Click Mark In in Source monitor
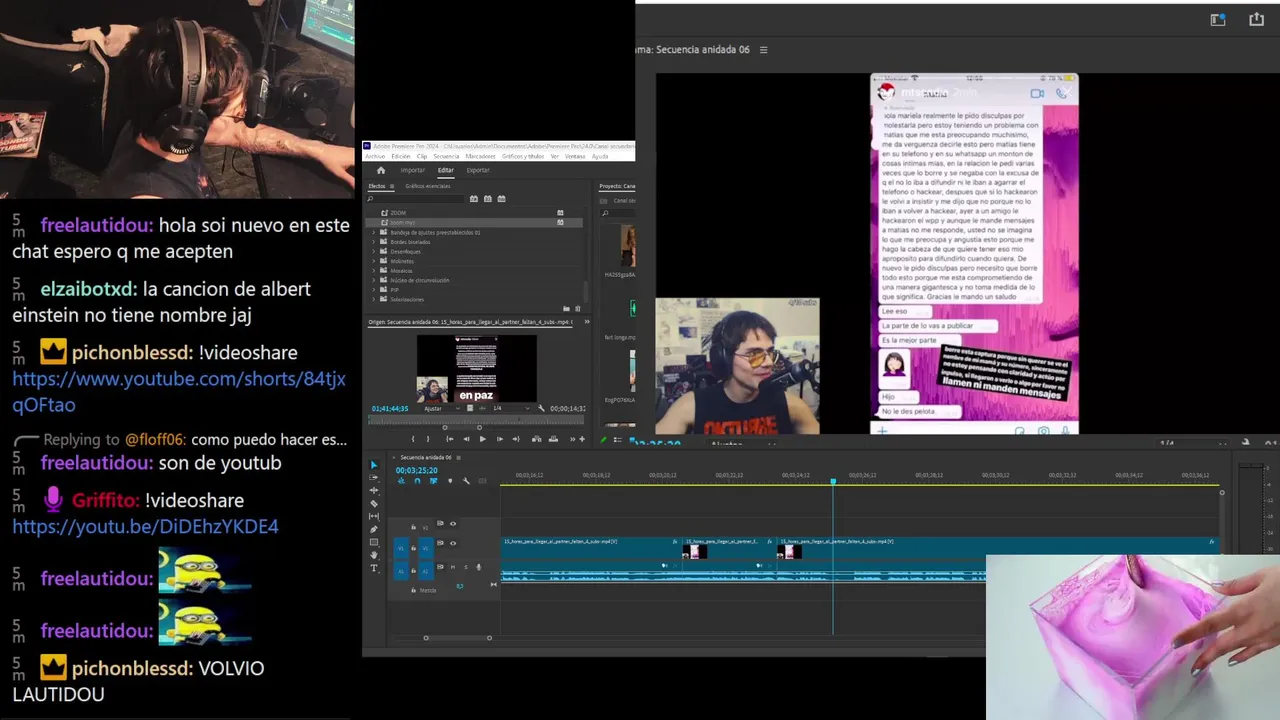The height and width of the screenshot is (720, 1280). click(413, 439)
